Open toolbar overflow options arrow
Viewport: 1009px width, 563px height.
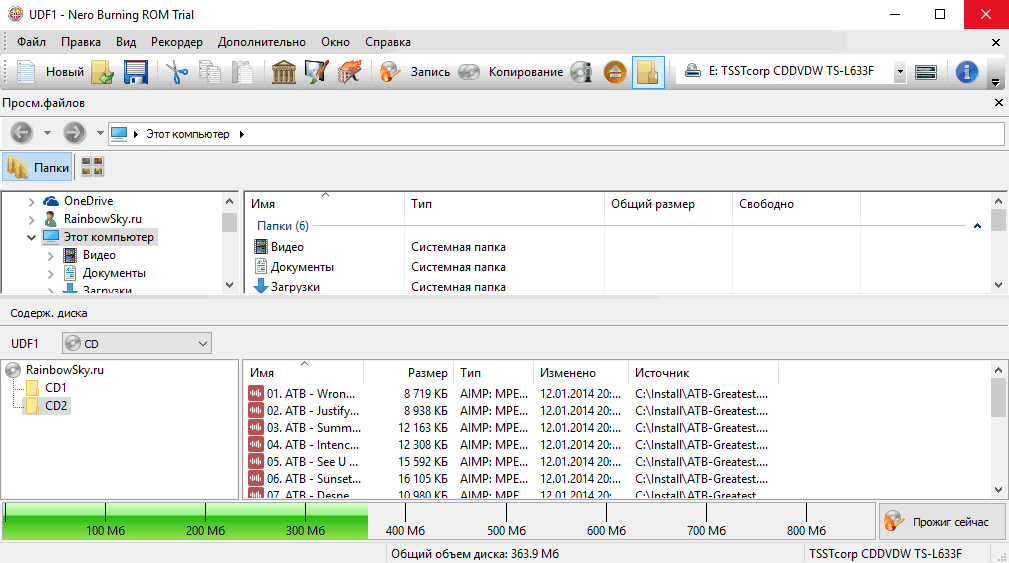pyautogui.click(x=995, y=82)
